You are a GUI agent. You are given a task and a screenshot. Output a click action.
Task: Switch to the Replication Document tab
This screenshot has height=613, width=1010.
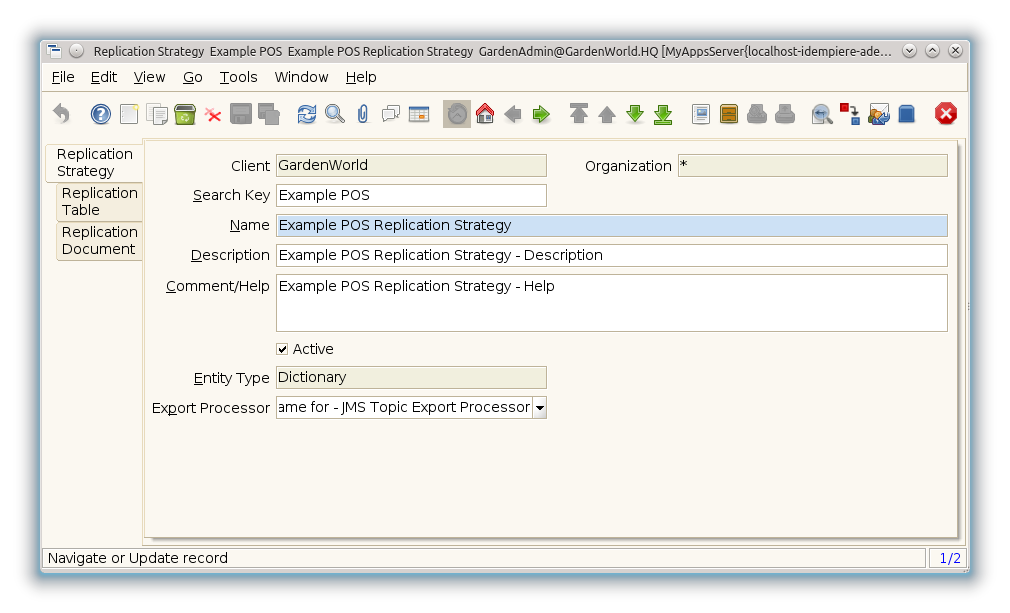point(99,240)
